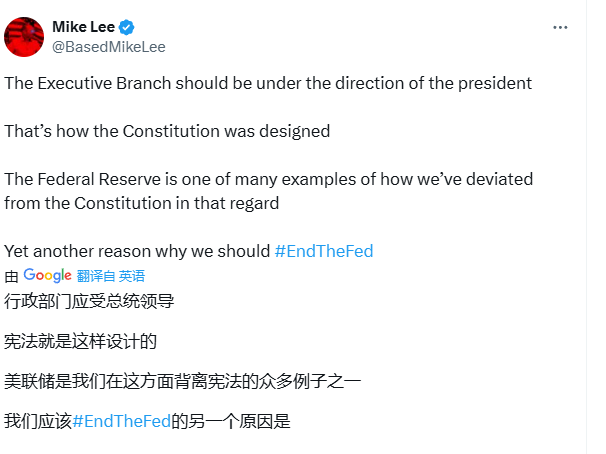Image resolution: width=606 pixels, height=454 pixels.
Task: Open the more options three-dot menu
Action: 561,27
